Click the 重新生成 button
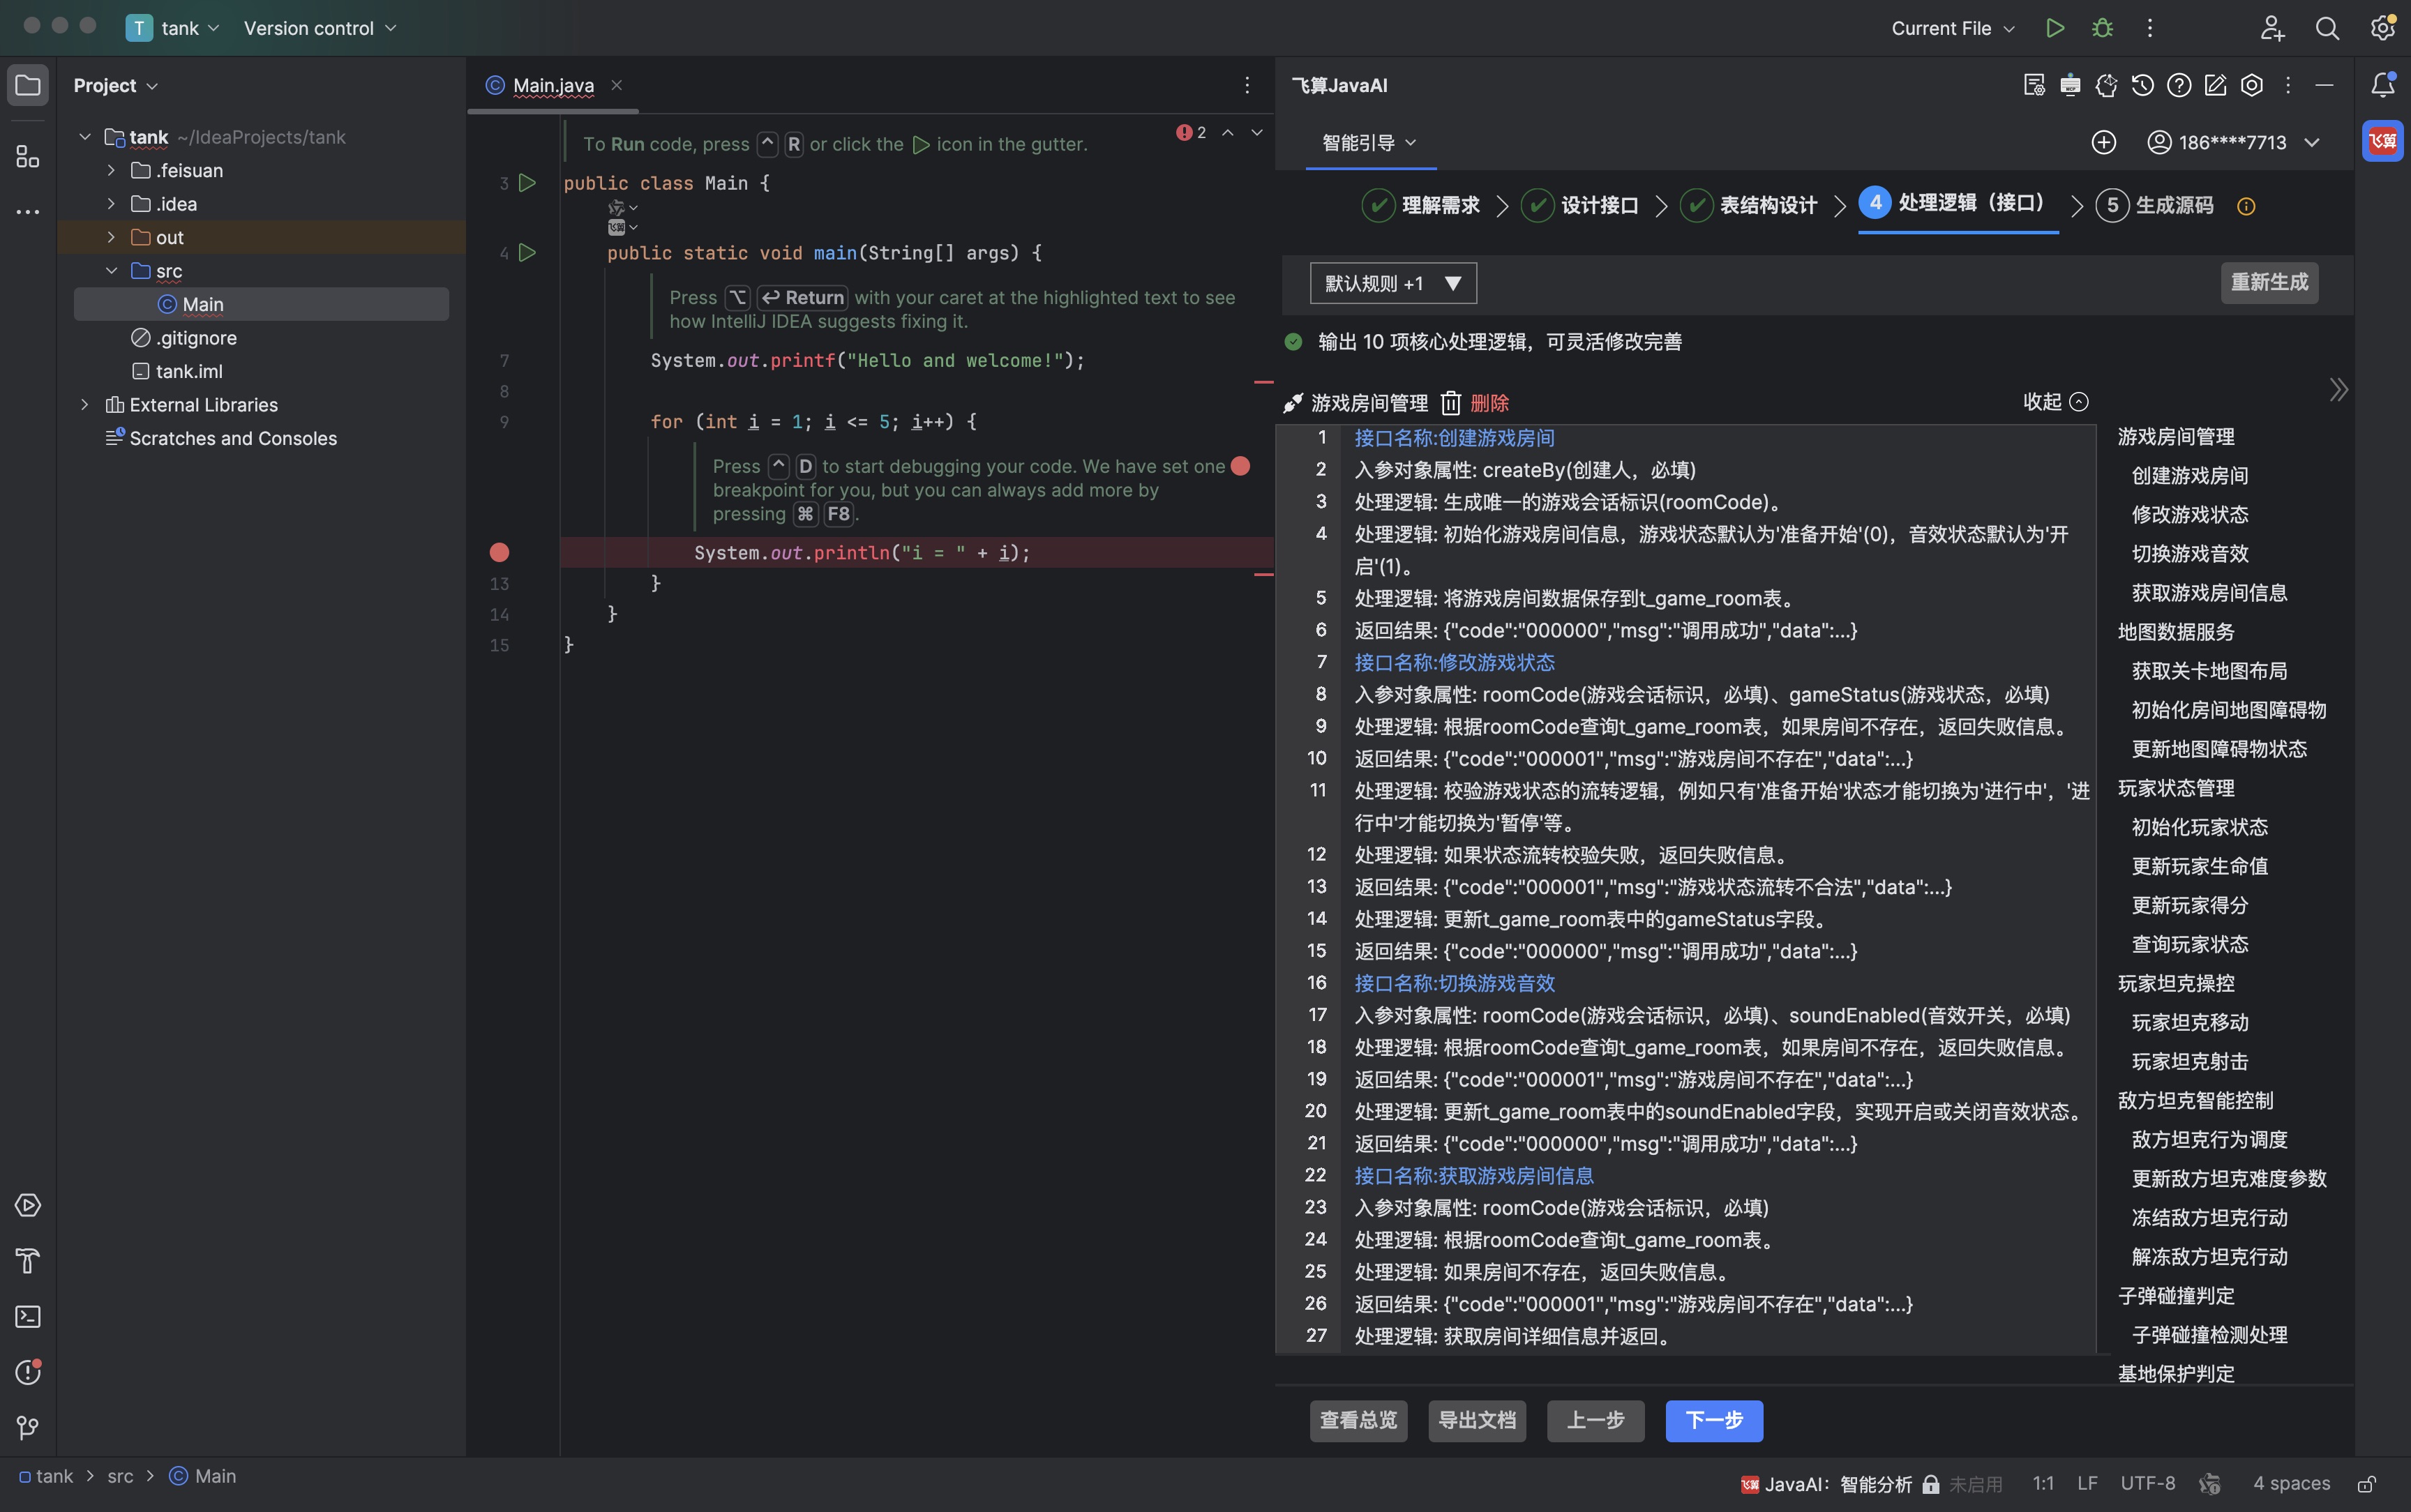 (x=2268, y=282)
